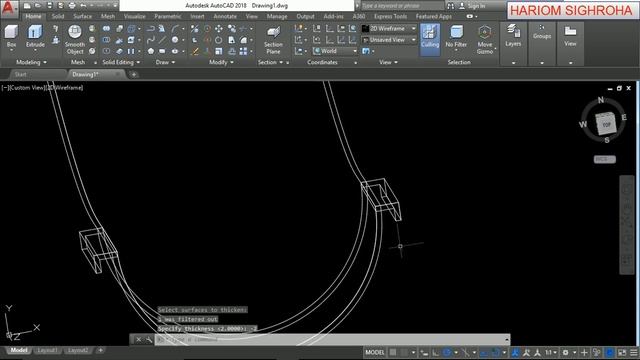Switch to the Solid ribbon tab
640x360 pixels.
(58, 16)
